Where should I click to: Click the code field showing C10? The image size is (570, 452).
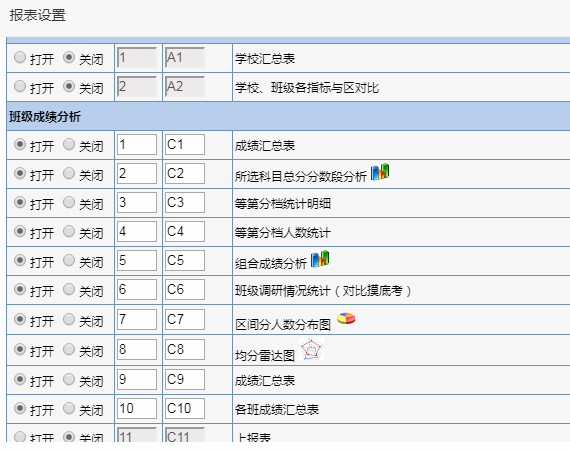point(185,408)
